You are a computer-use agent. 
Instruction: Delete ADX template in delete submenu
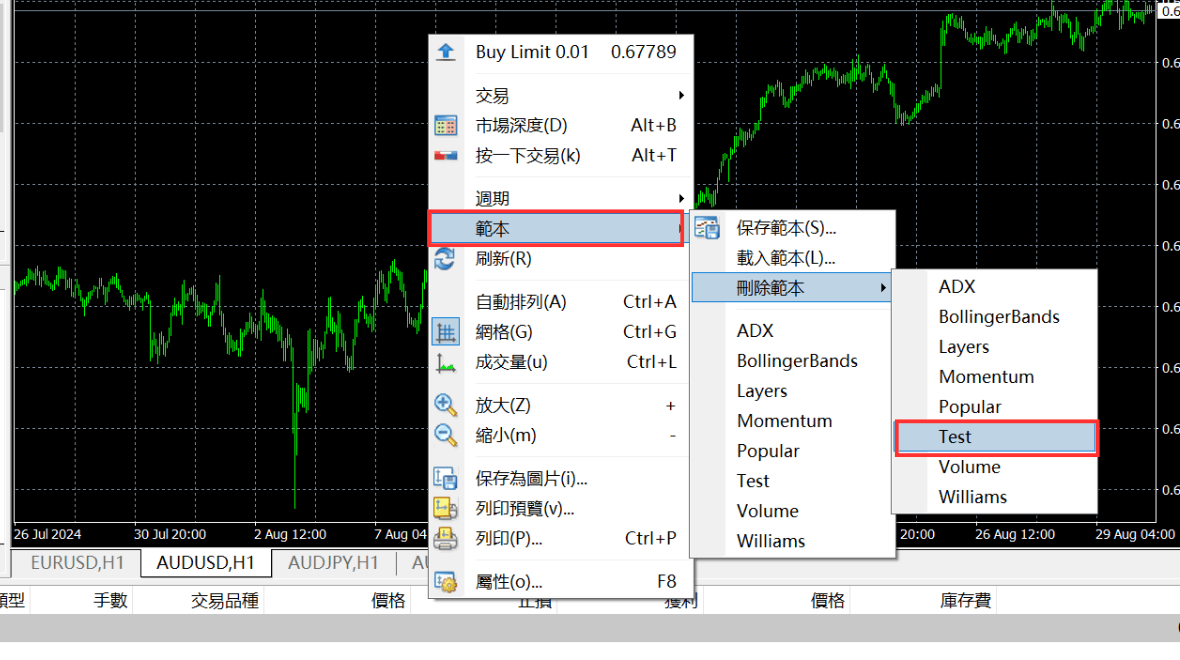[x=995, y=287]
